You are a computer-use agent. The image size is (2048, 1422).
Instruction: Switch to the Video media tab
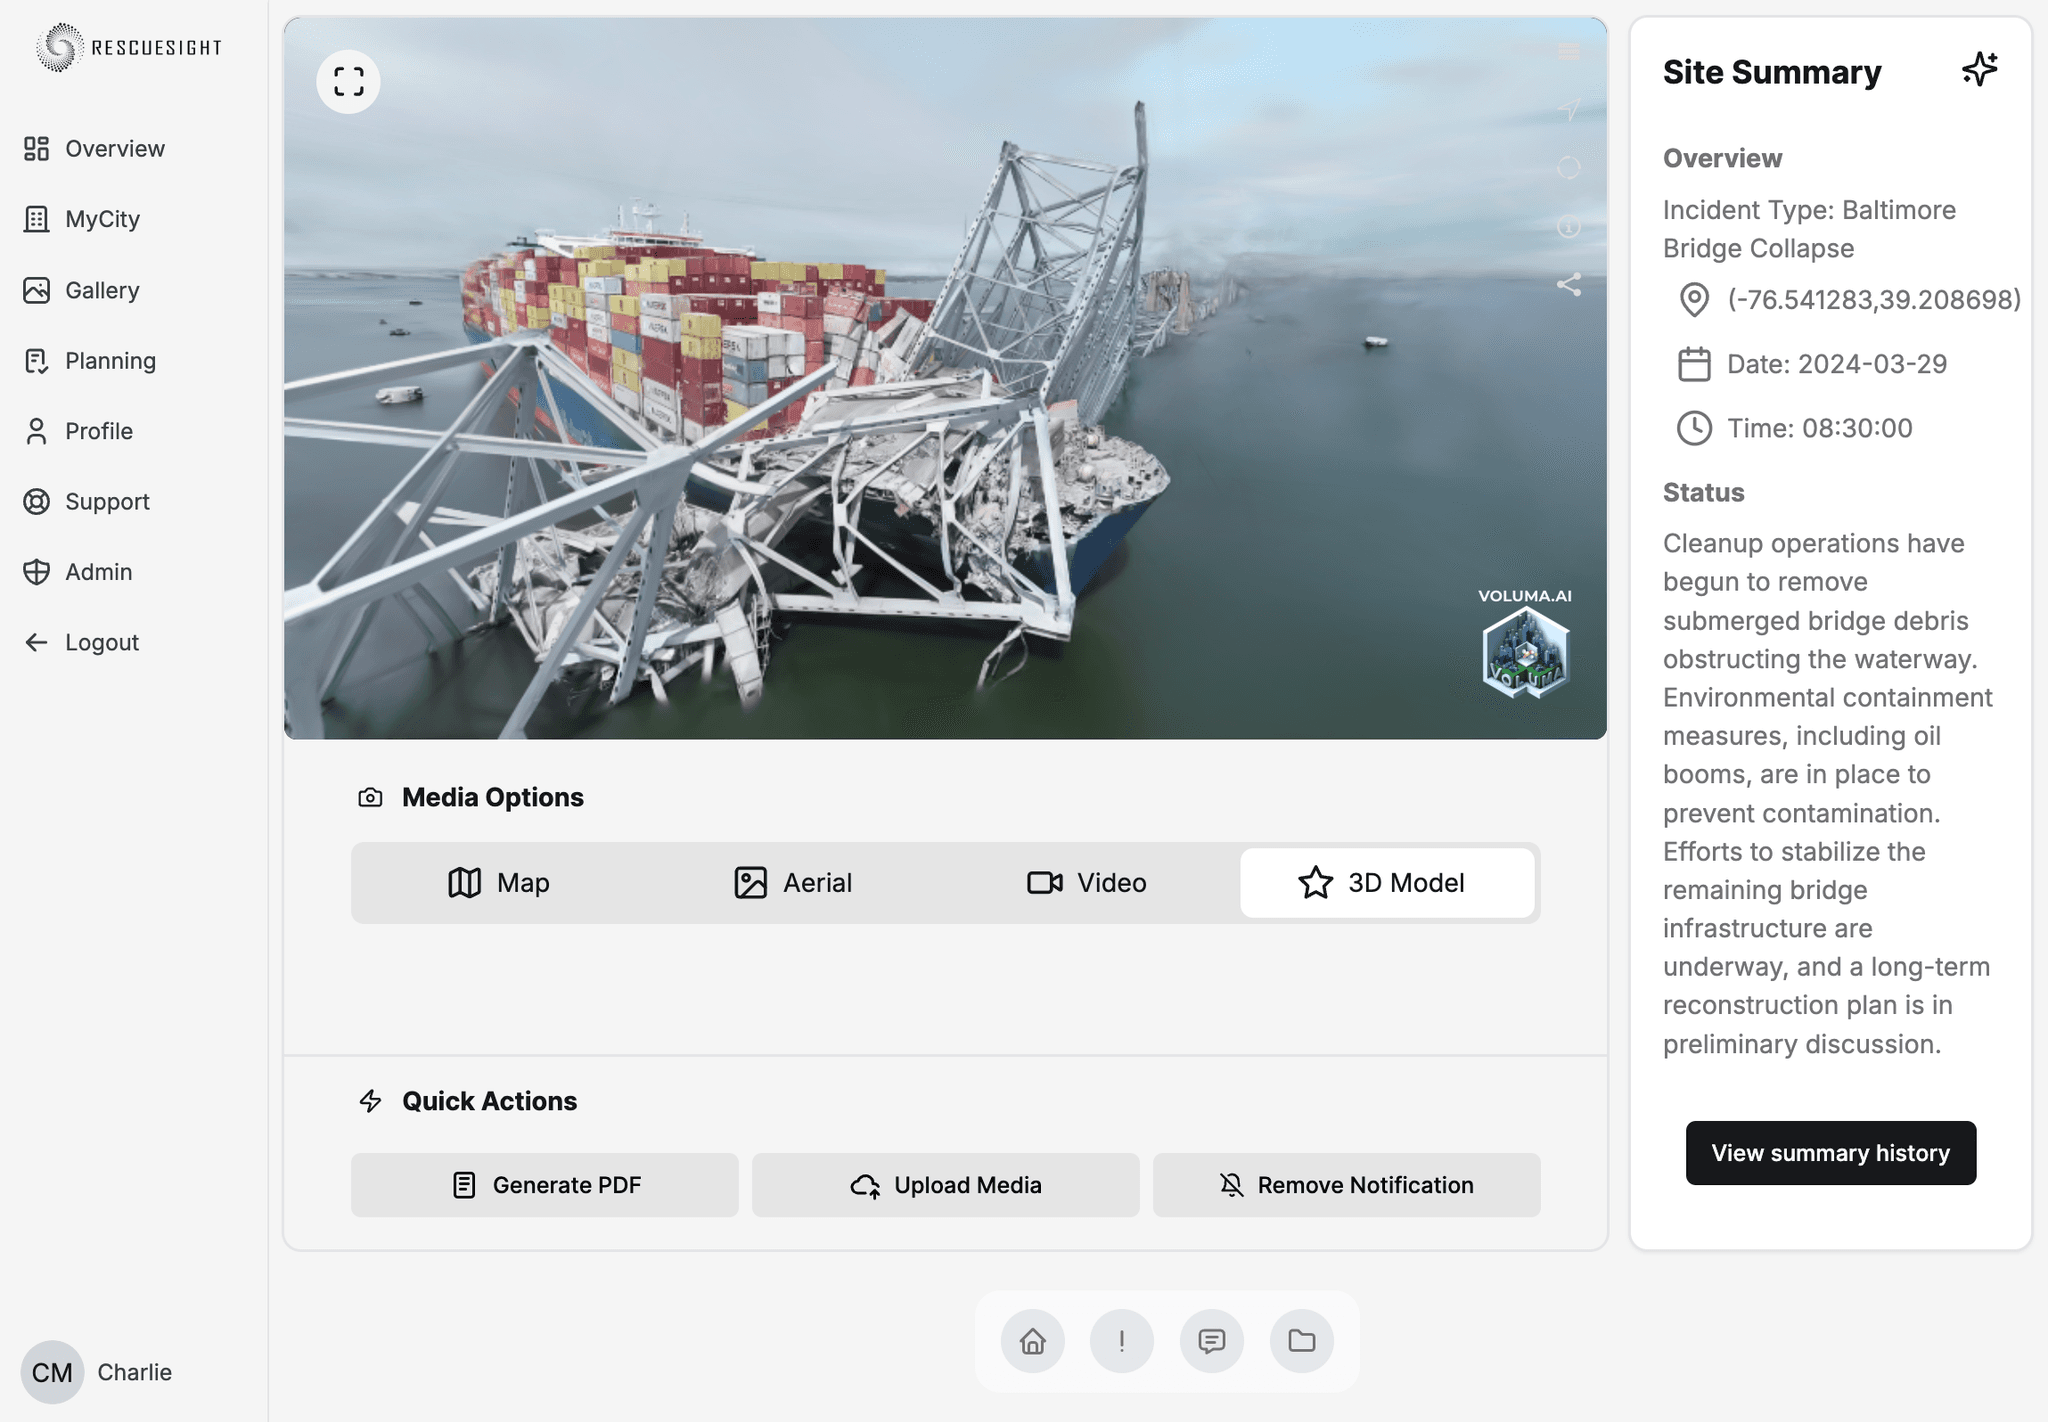[x=1087, y=883]
